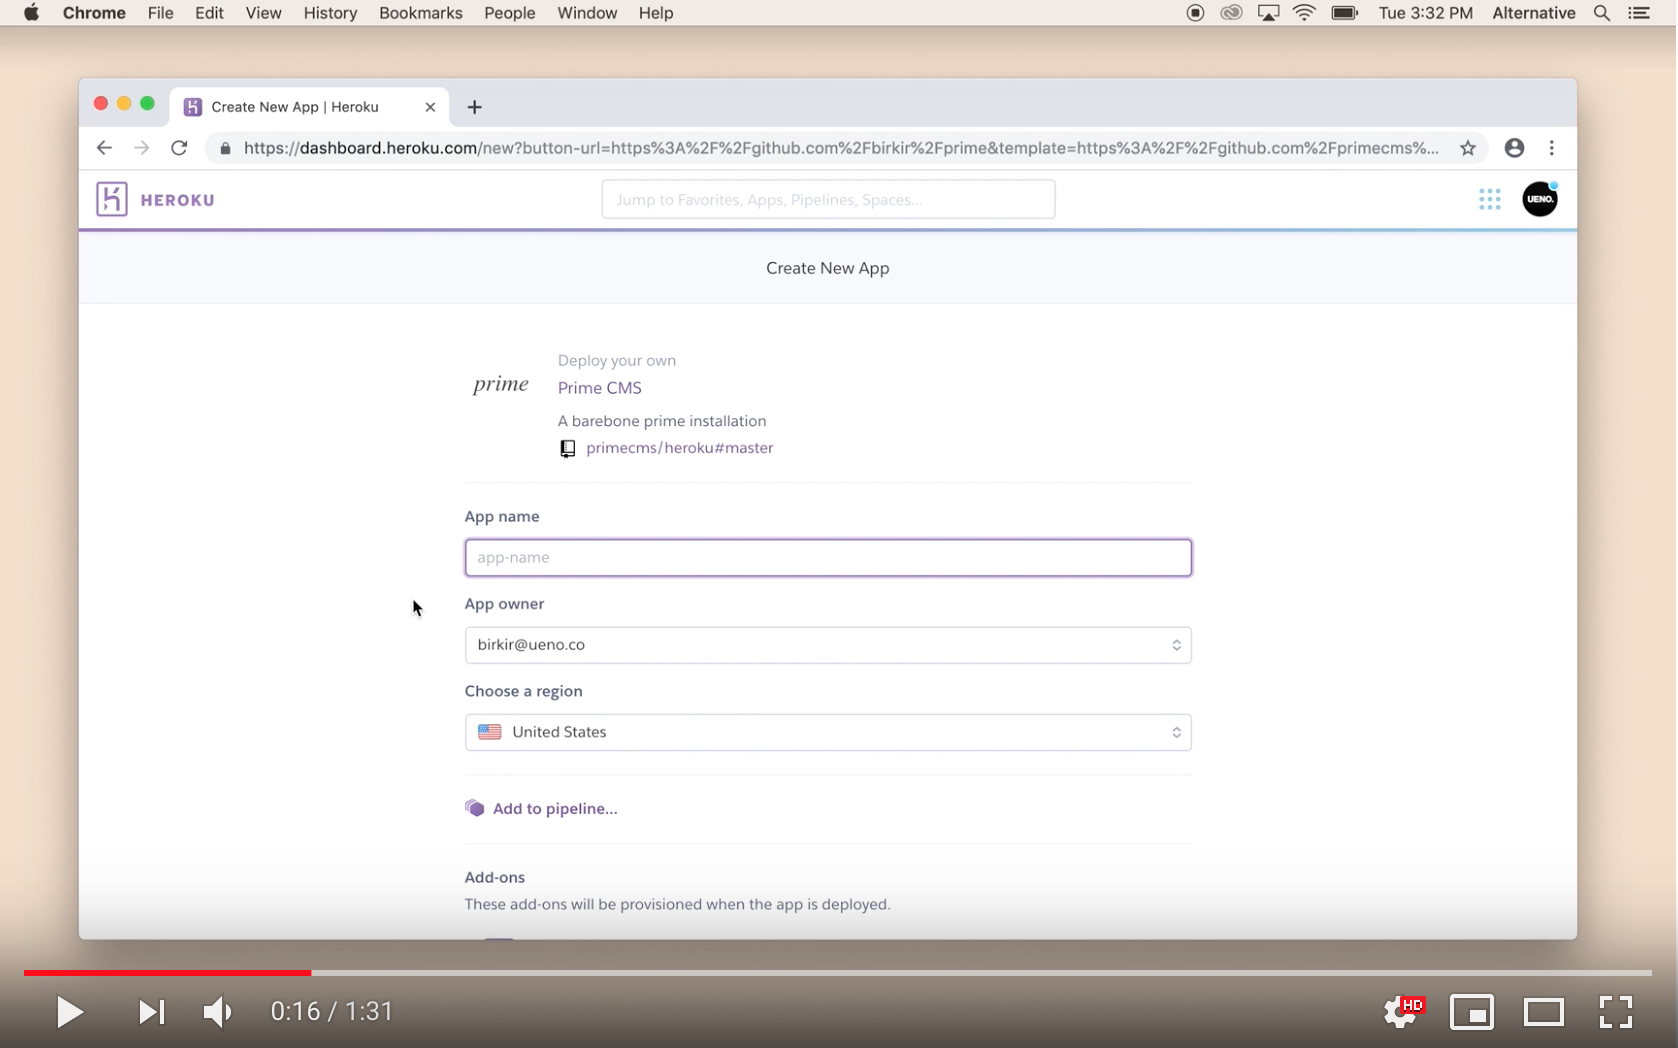The width and height of the screenshot is (1678, 1048).
Task: View site security lock info
Action: 225,148
